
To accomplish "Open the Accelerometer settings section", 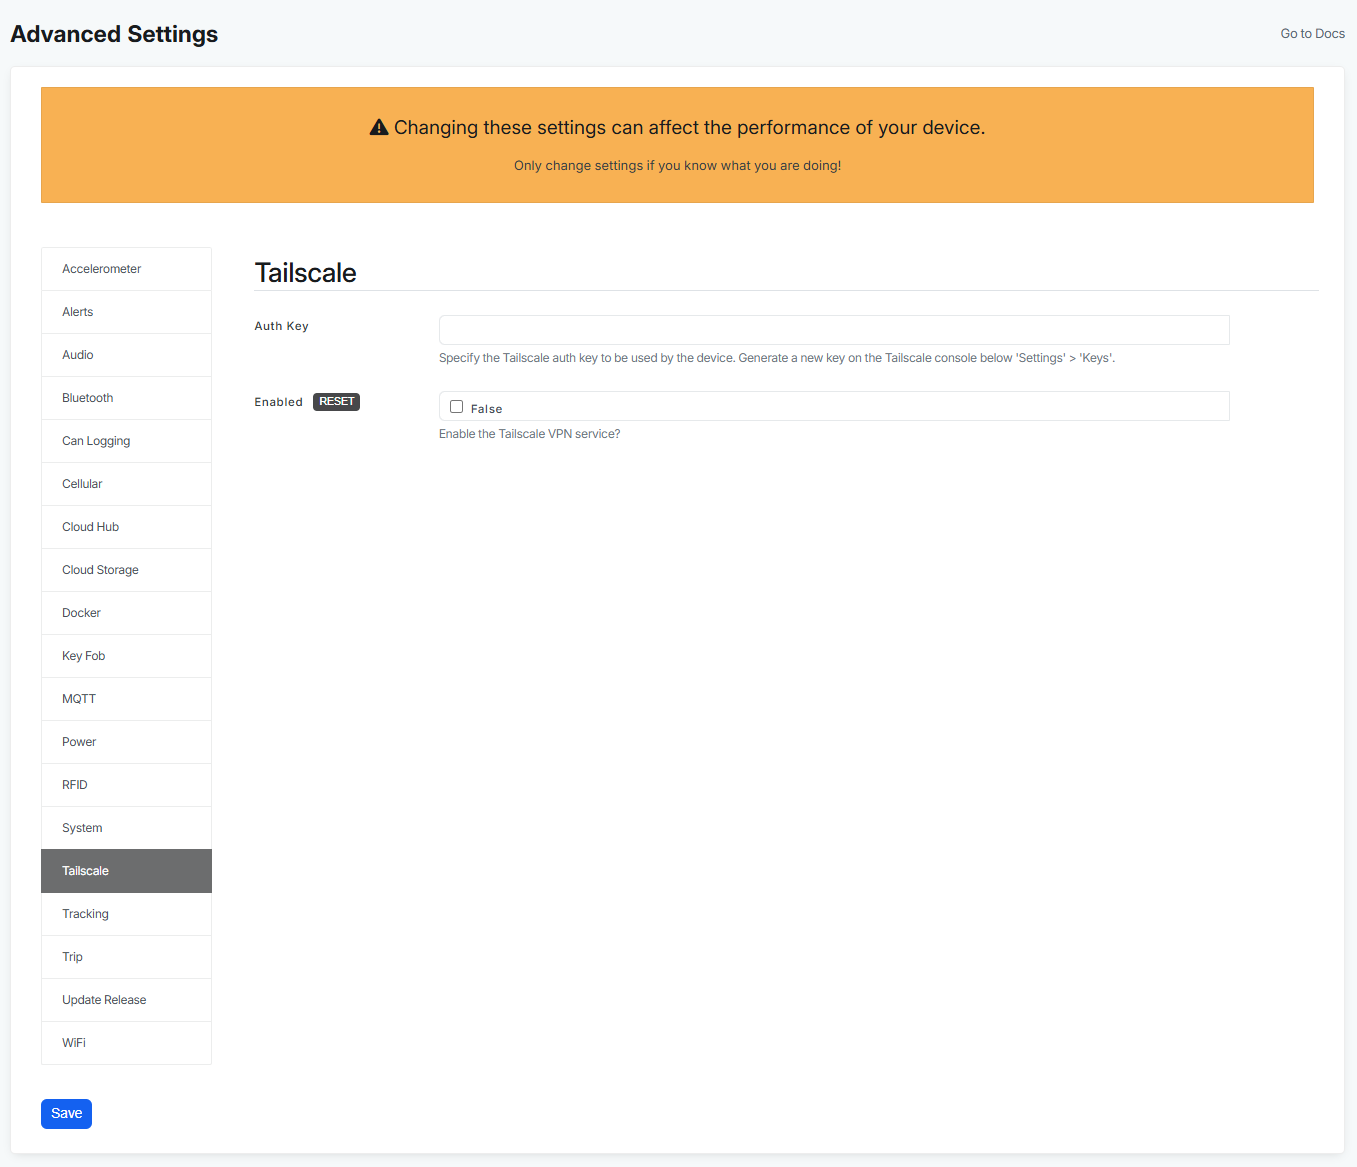I will click(x=126, y=269).
